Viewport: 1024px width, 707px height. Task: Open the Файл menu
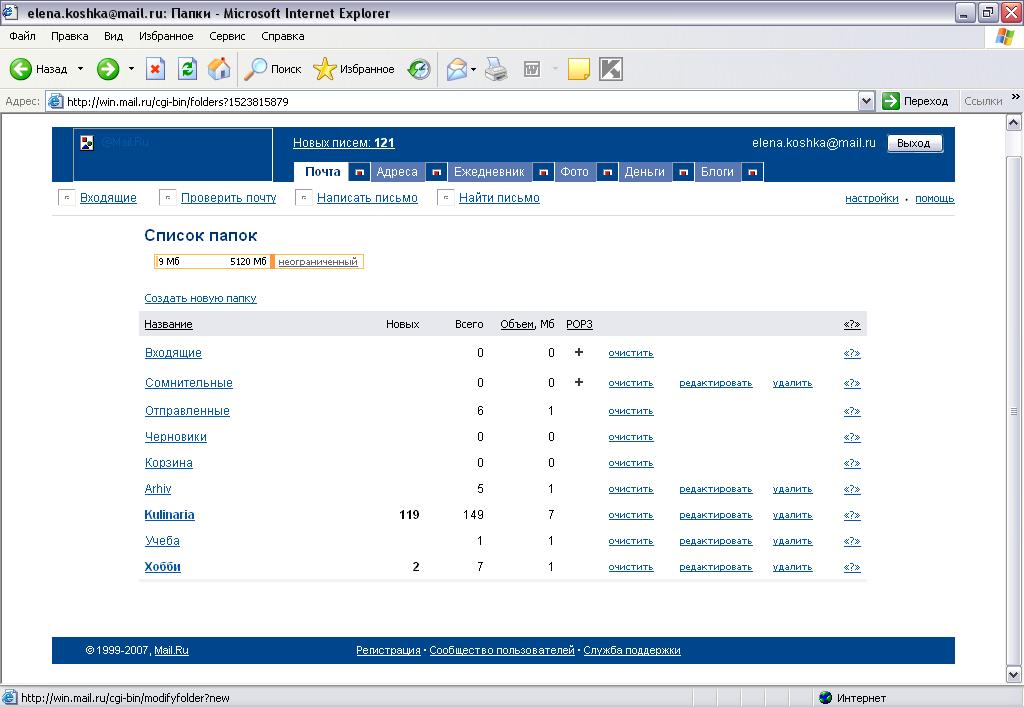[x=22, y=36]
